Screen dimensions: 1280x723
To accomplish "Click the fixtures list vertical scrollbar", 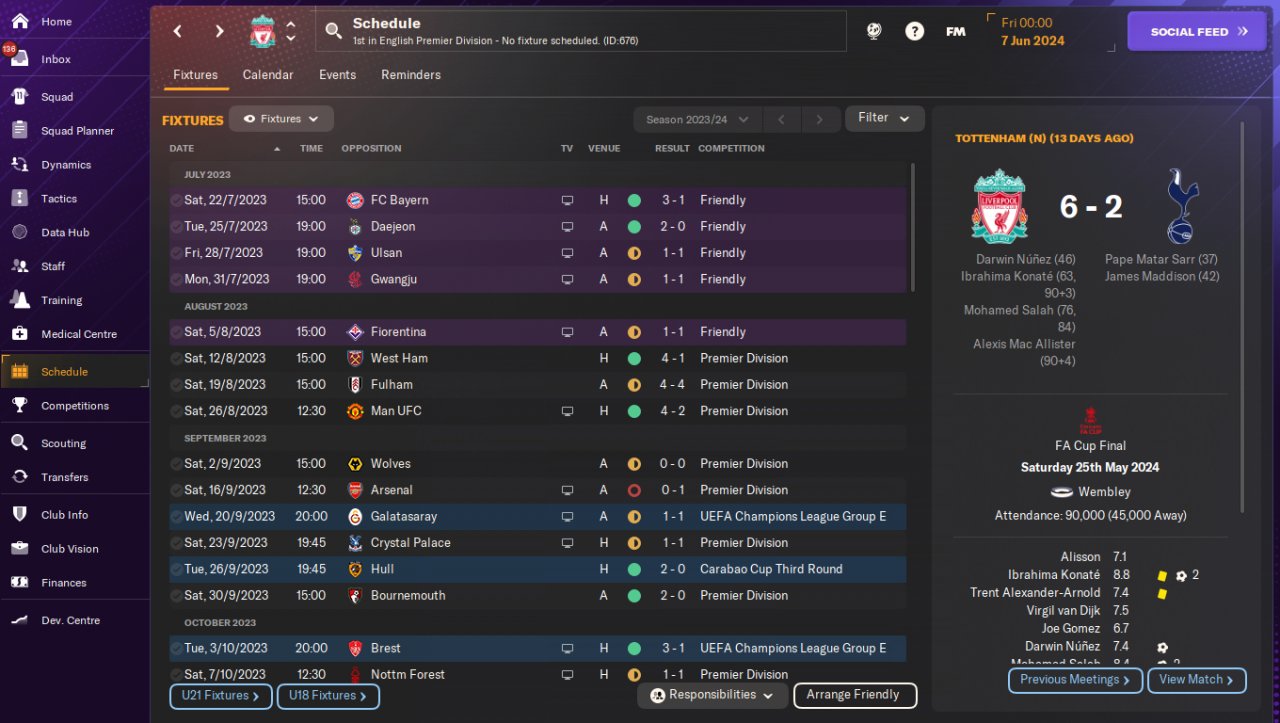I will [x=913, y=227].
